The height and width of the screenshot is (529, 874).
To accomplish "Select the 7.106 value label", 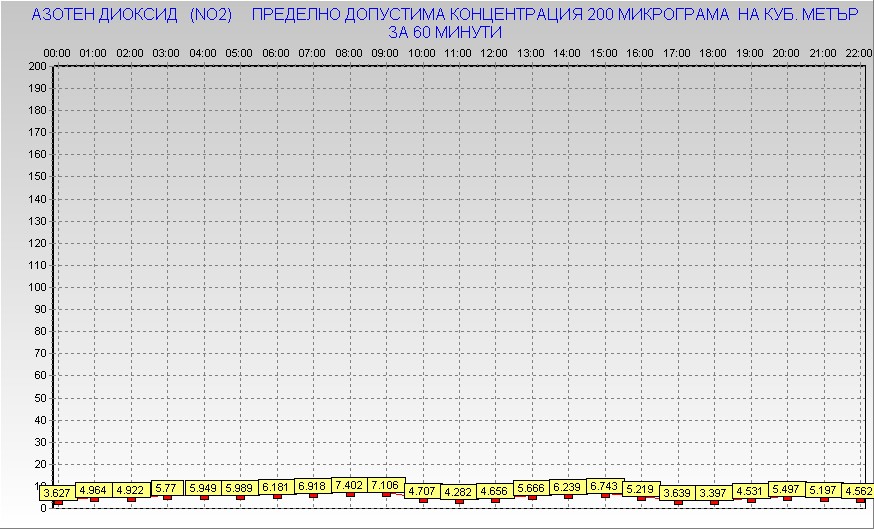I will click(386, 485).
